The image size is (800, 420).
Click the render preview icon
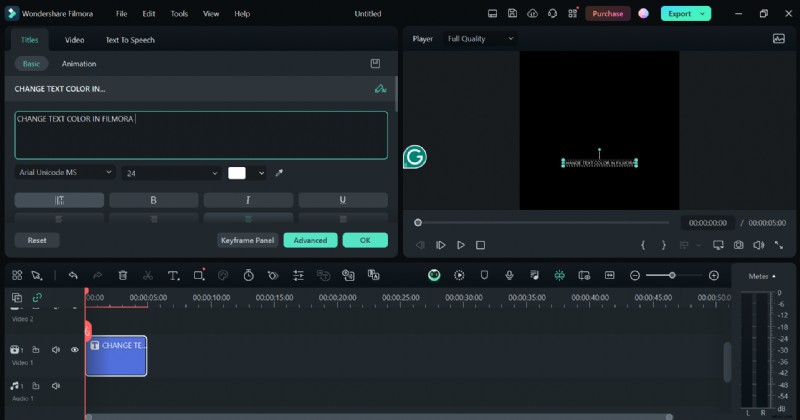tap(459, 276)
